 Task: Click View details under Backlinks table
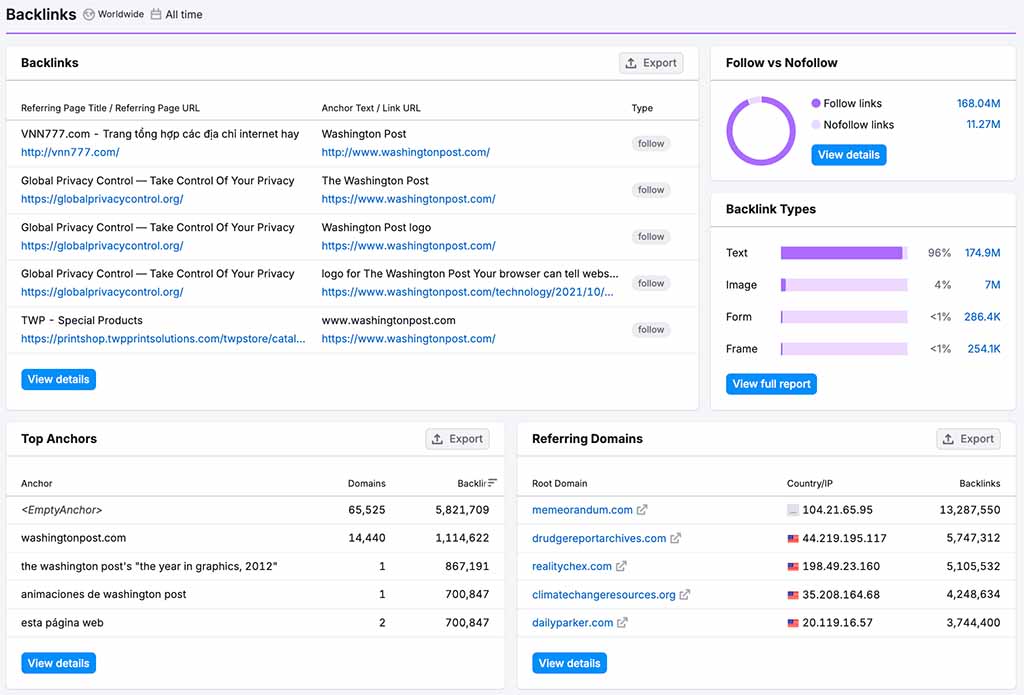pyautogui.click(x=58, y=380)
